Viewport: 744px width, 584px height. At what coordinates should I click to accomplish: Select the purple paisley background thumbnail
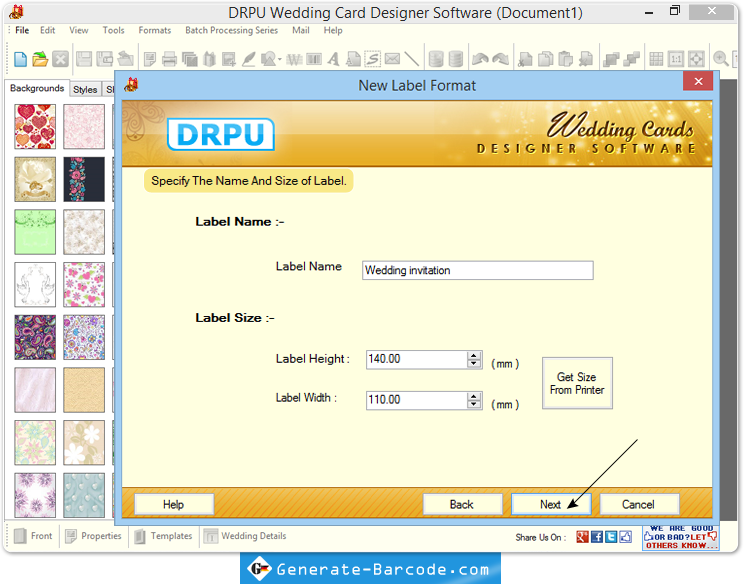pyautogui.click(x=35, y=337)
